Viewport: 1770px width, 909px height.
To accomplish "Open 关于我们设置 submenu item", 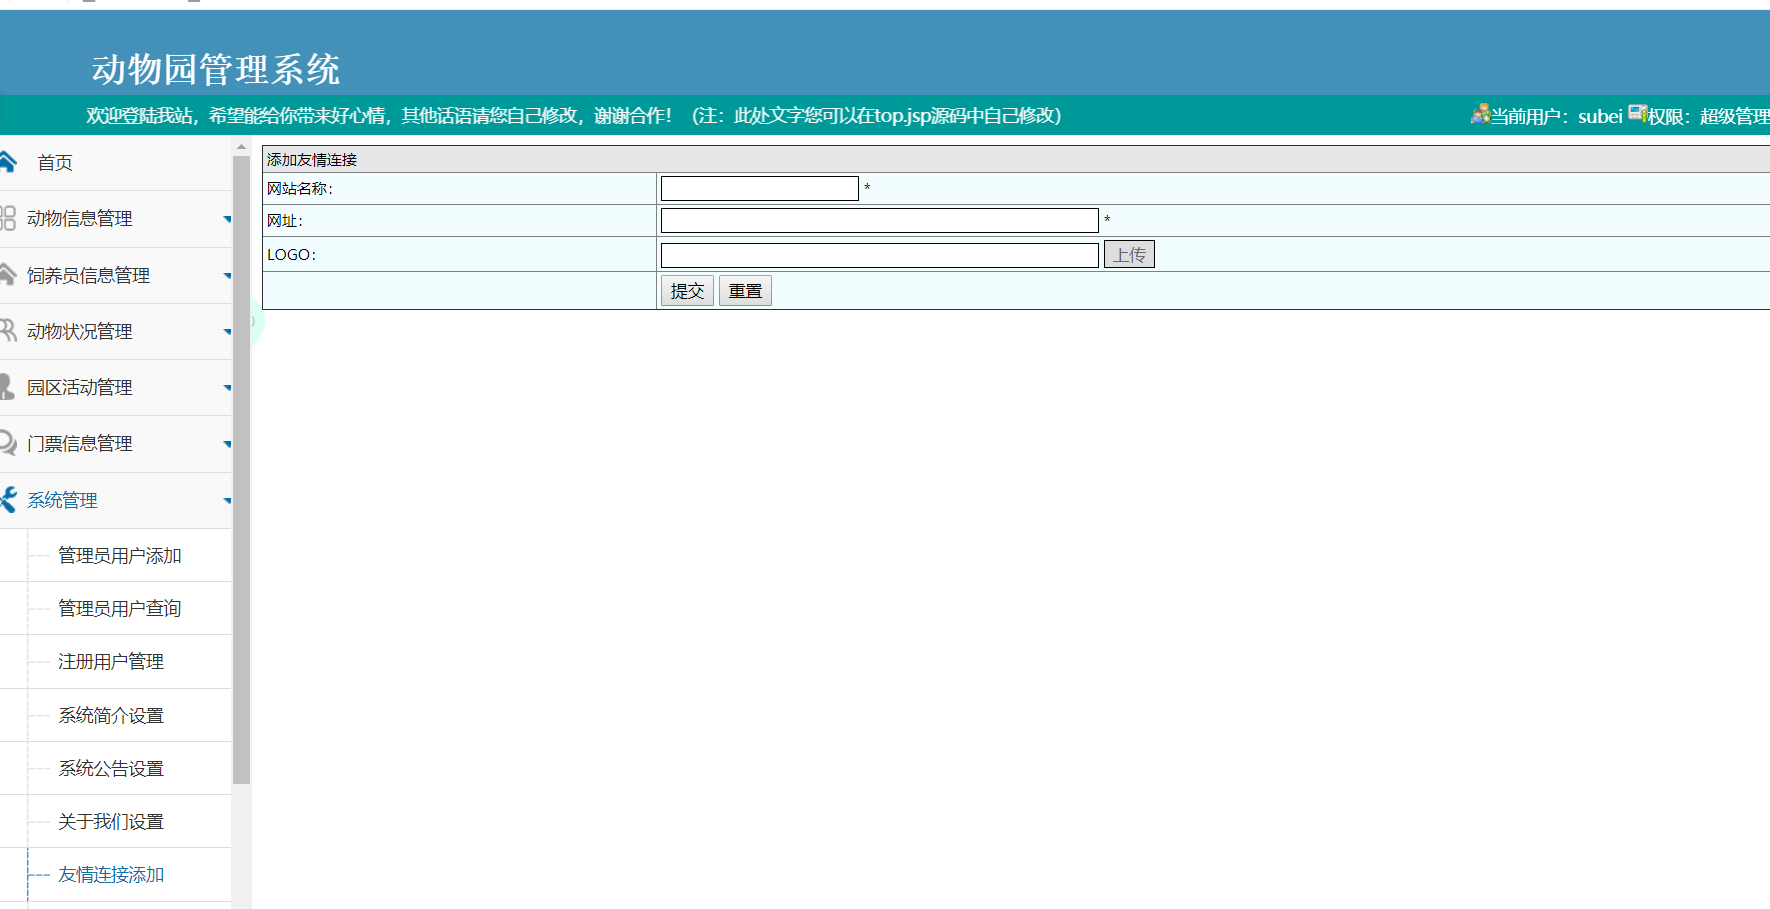I will coord(111,821).
